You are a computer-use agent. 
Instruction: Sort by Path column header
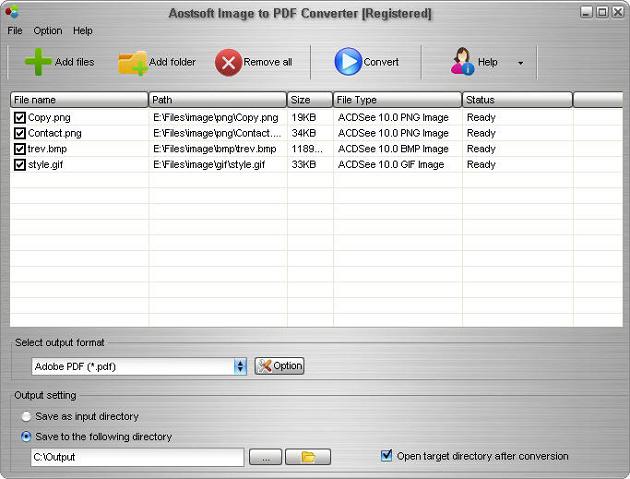point(217,100)
